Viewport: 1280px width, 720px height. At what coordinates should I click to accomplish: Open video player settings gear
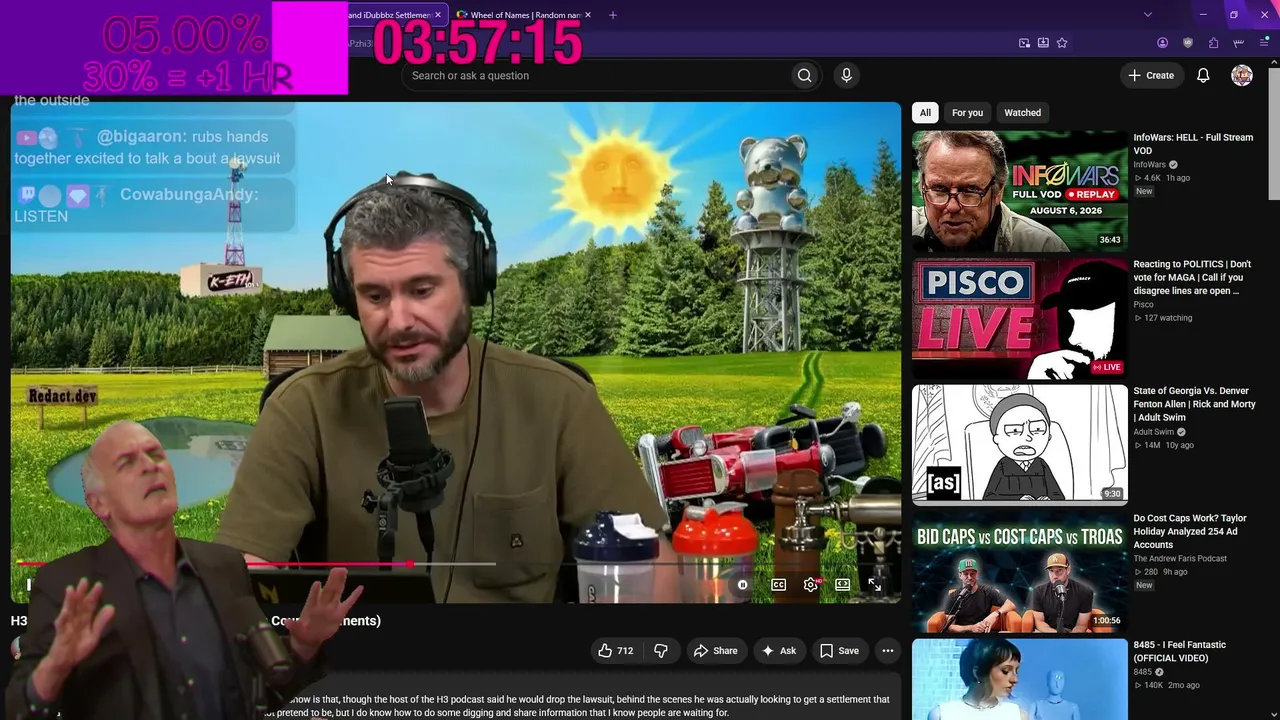click(811, 585)
